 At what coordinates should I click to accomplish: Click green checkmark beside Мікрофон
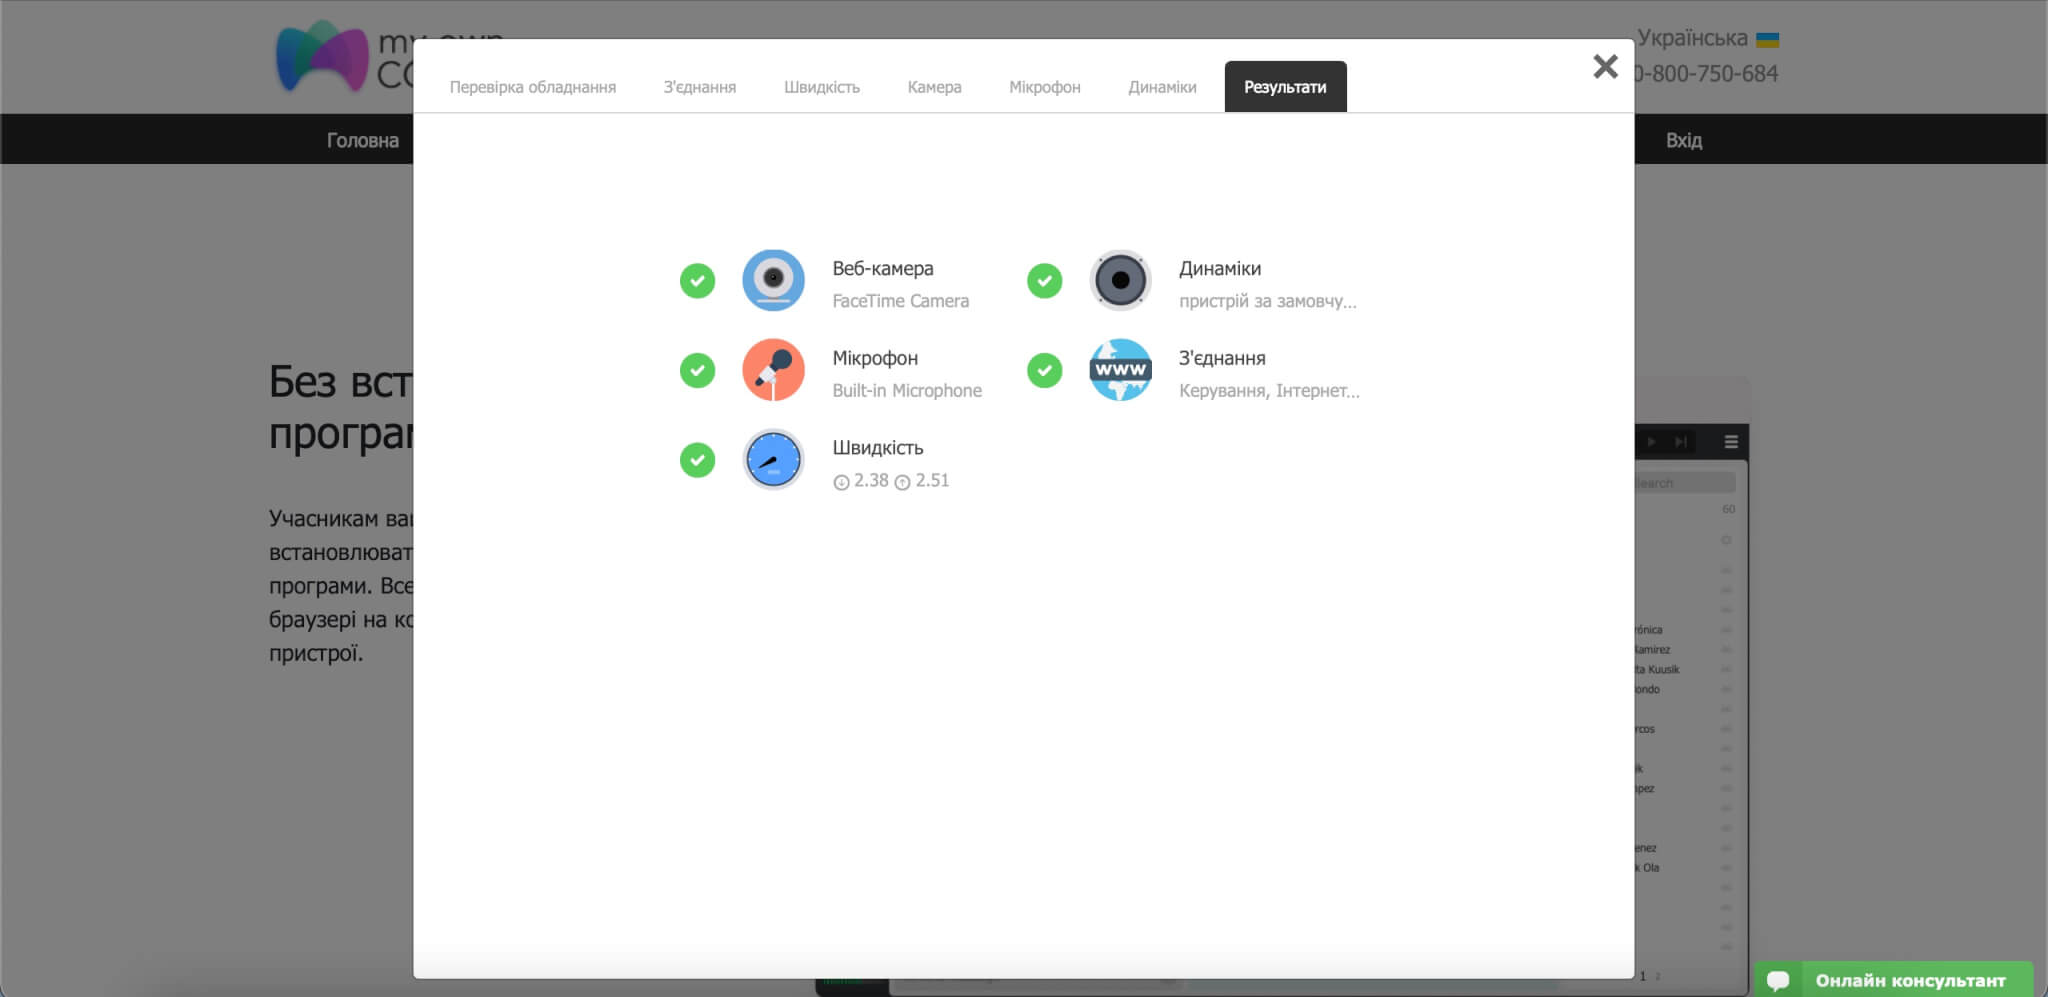pos(697,370)
